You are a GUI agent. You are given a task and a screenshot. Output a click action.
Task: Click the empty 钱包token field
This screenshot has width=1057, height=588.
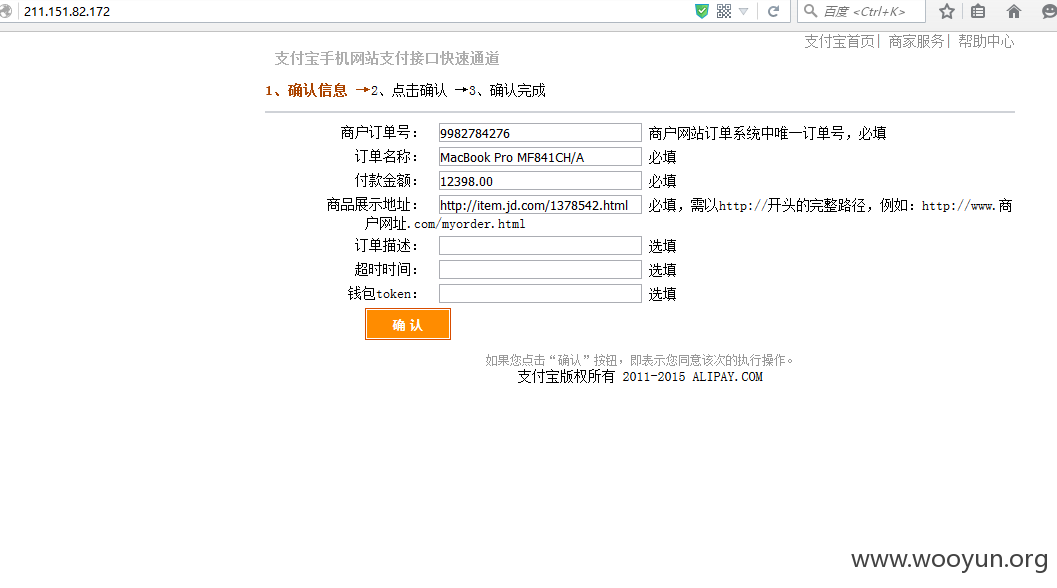(x=540, y=293)
